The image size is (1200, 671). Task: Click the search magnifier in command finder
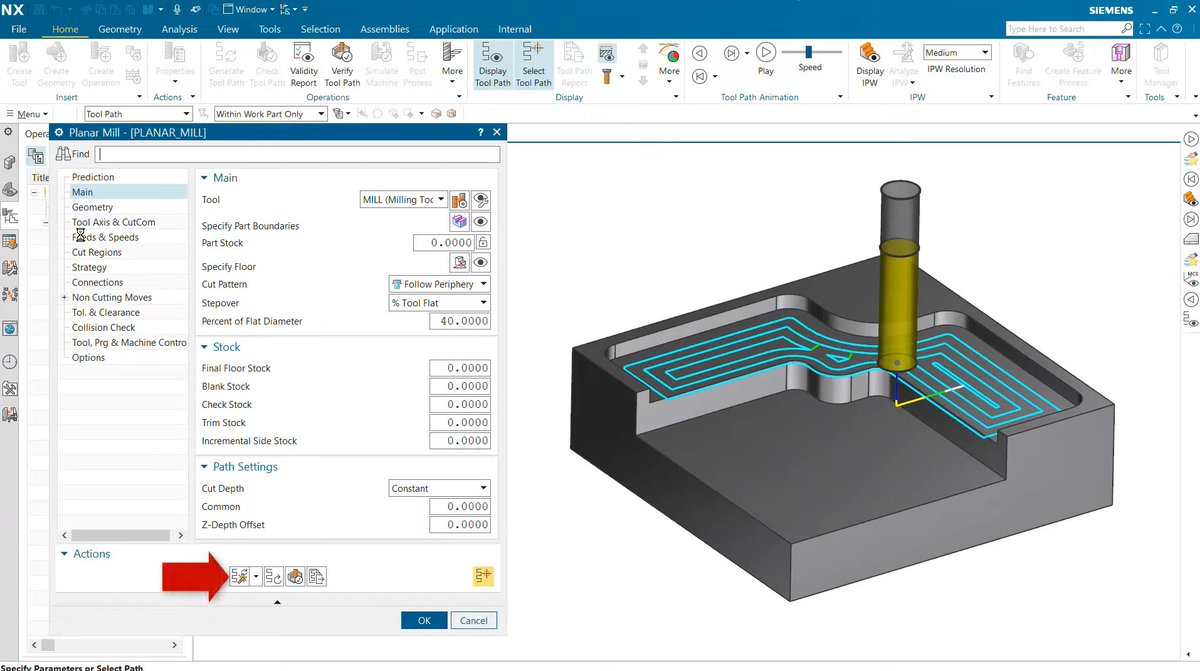tap(1127, 29)
